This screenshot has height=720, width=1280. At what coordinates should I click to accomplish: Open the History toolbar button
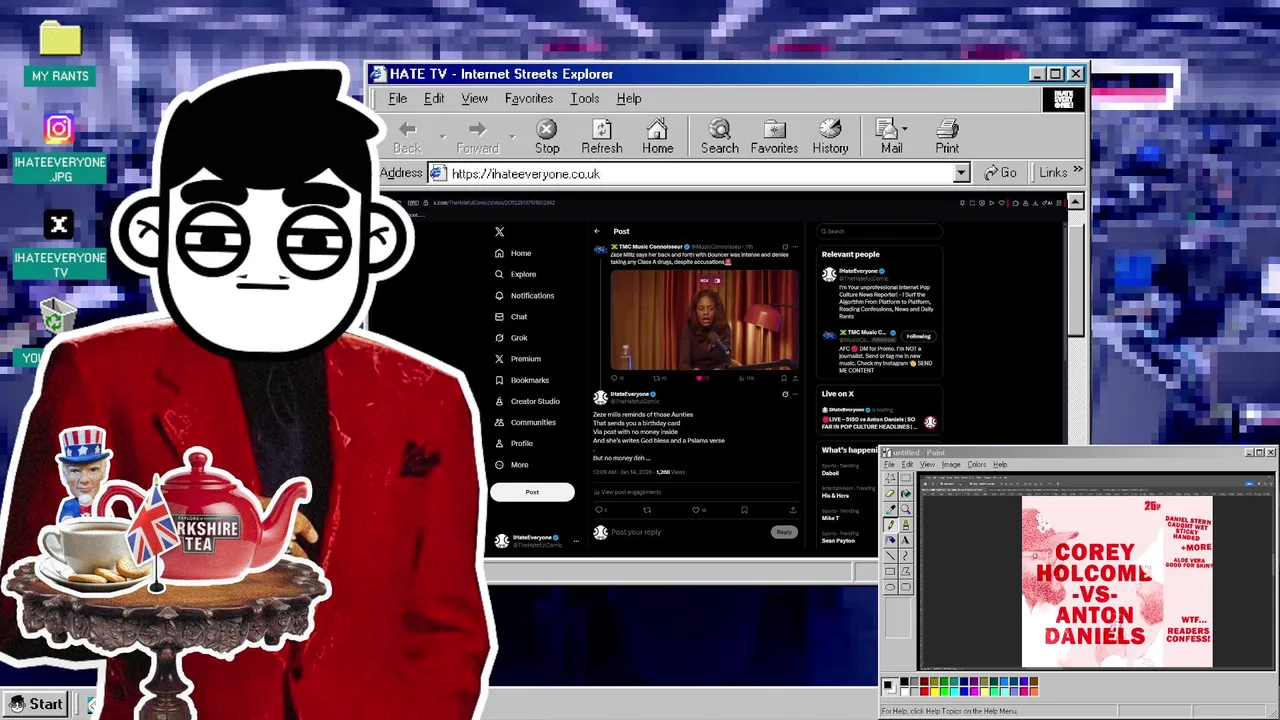pyautogui.click(x=830, y=137)
